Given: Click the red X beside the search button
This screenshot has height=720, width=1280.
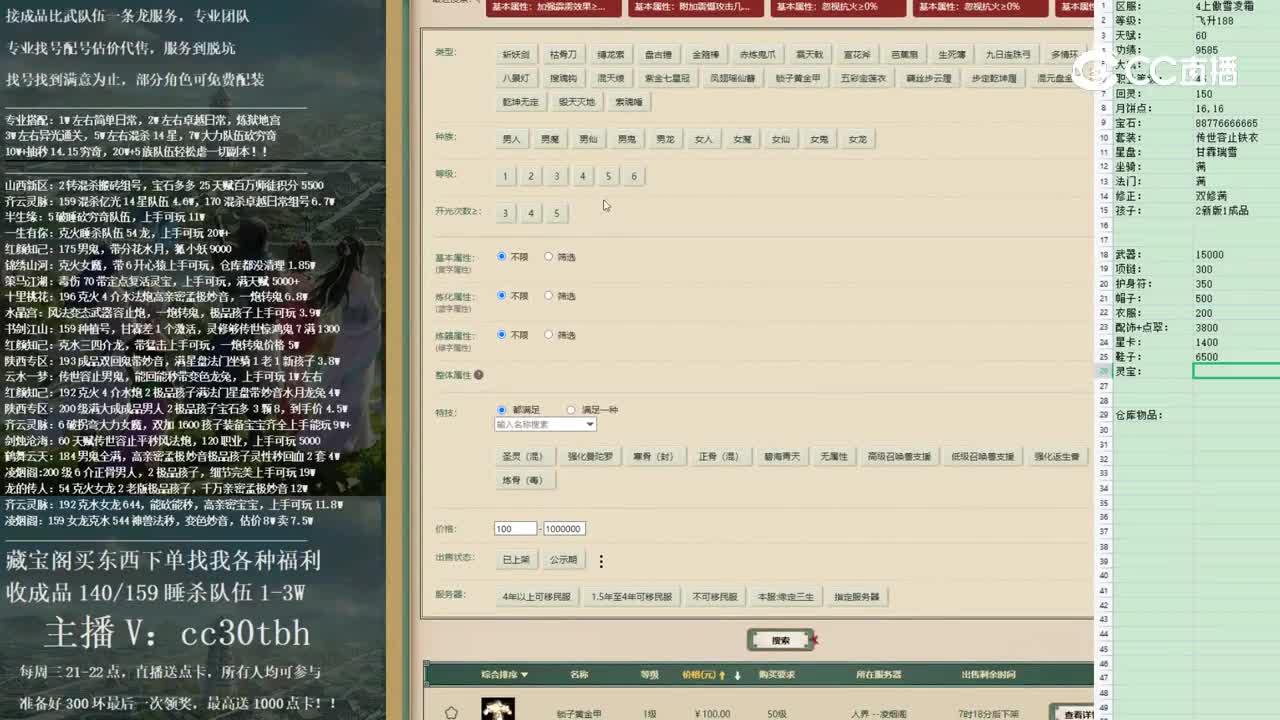Looking at the screenshot, I should 815,640.
